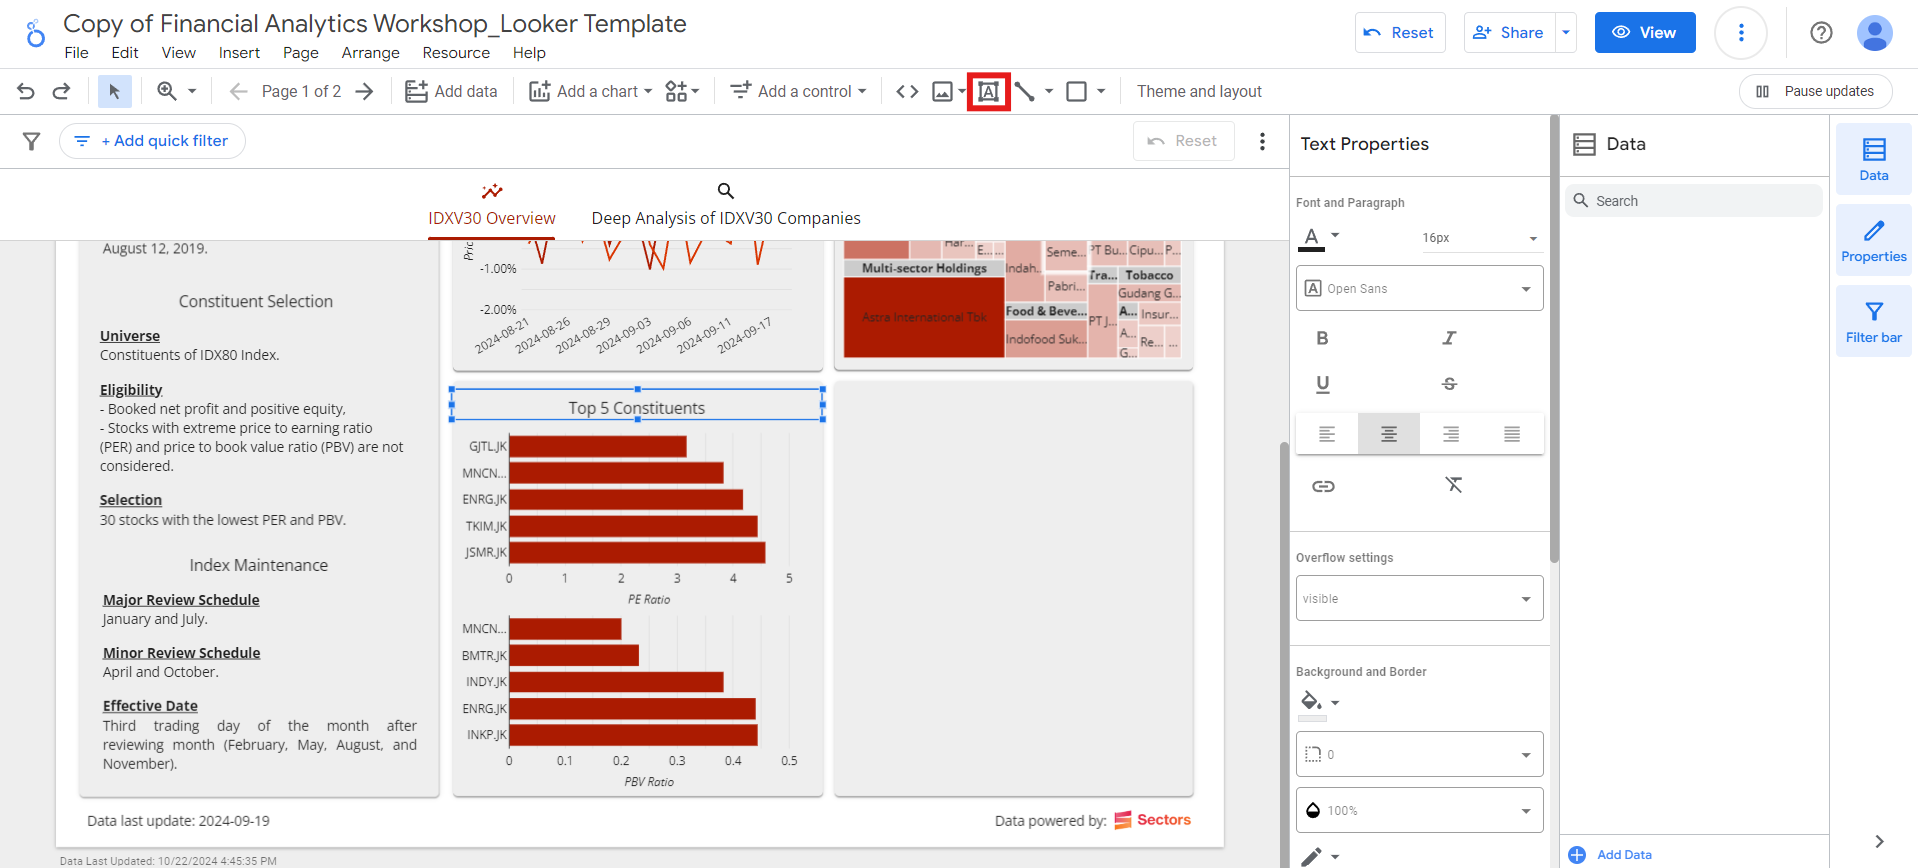Image resolution: width=1918 pixels, height=868 pixels.
Task: Select the Line drawing tool
Action: click(x=1025, y=91)
